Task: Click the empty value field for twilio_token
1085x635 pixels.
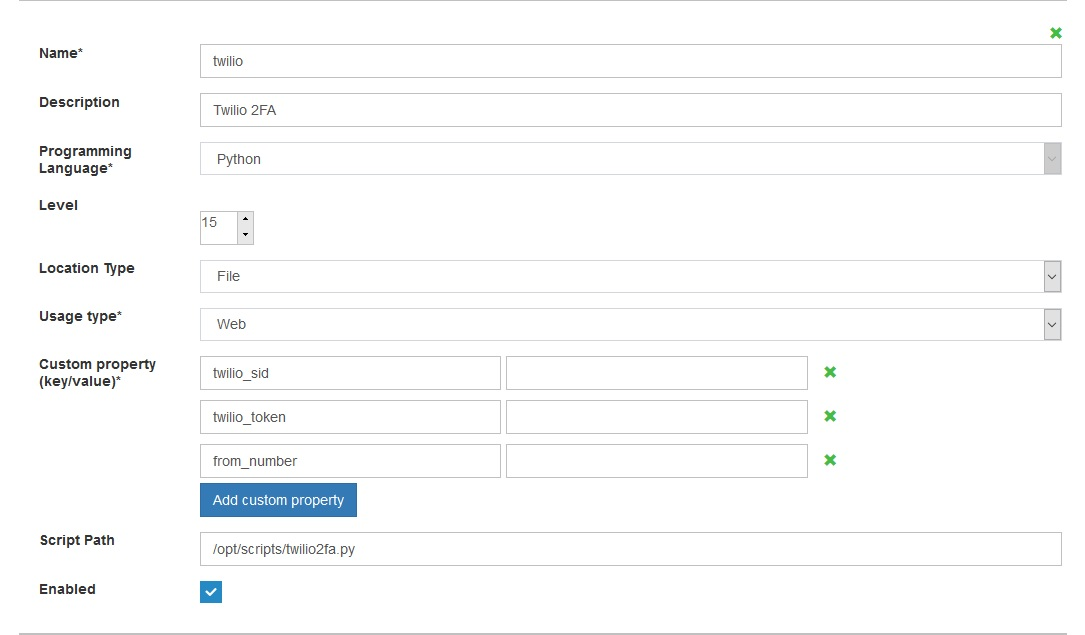Action: [x=656, y=417]
